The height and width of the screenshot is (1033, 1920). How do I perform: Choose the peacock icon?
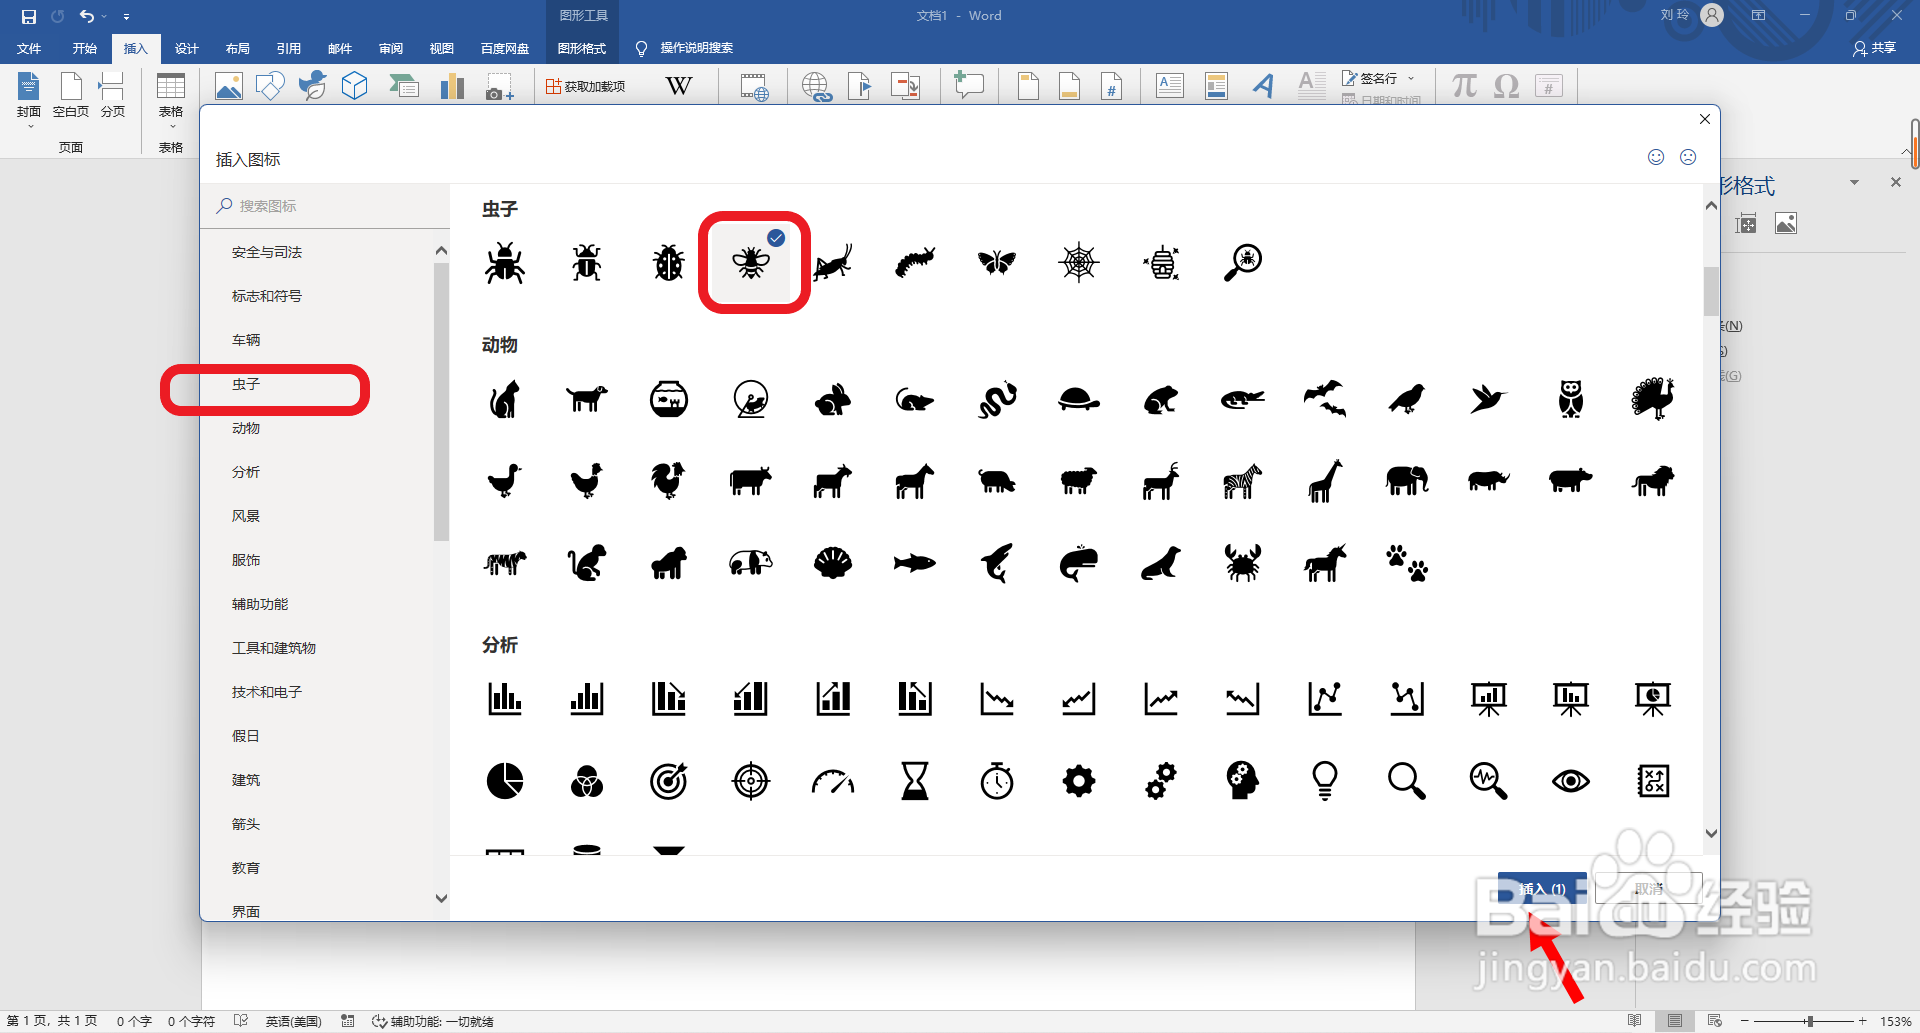click(1653, 399)
